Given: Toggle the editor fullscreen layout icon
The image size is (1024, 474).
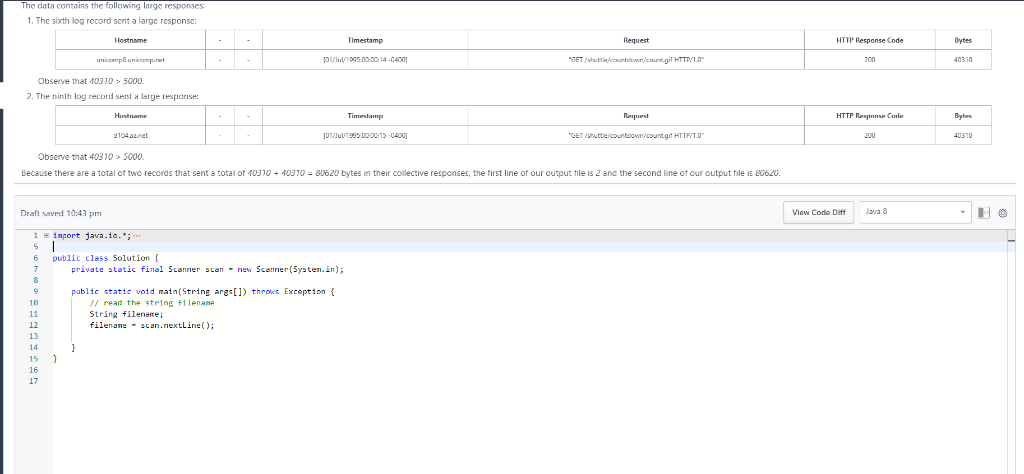Looking at the screenshot, I should [984, 213].
